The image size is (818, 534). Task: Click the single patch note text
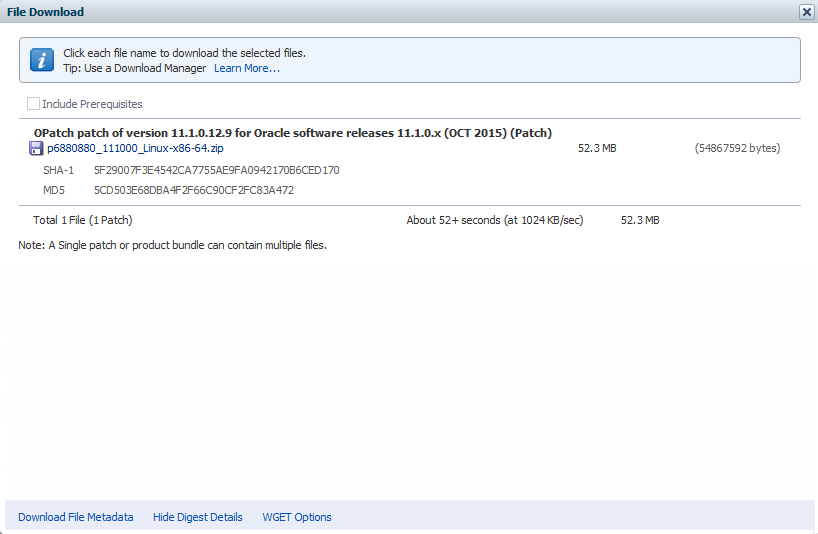click(x=173, y=245)
